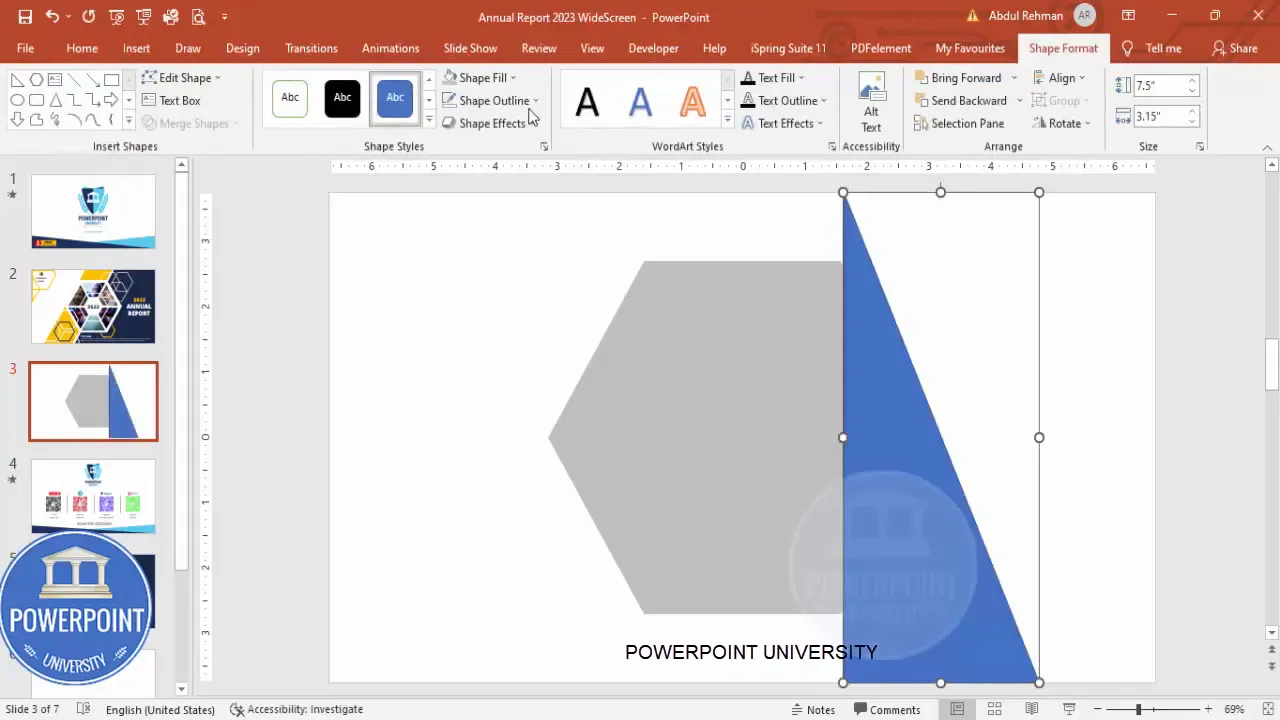Select slide 2 thumbnail Annual Report
1280x720 pixels.
click(x=93, y=306)
